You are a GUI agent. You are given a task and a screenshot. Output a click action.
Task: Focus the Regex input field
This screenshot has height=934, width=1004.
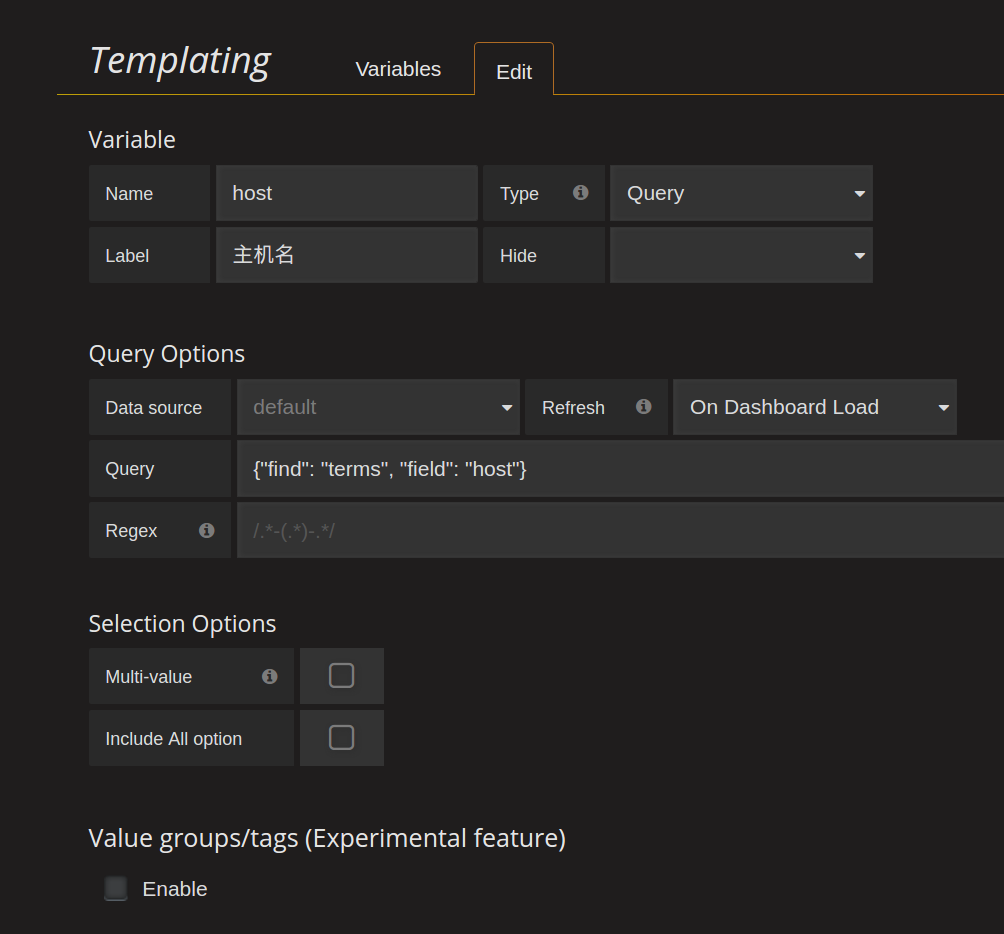(x=620, y=531)
